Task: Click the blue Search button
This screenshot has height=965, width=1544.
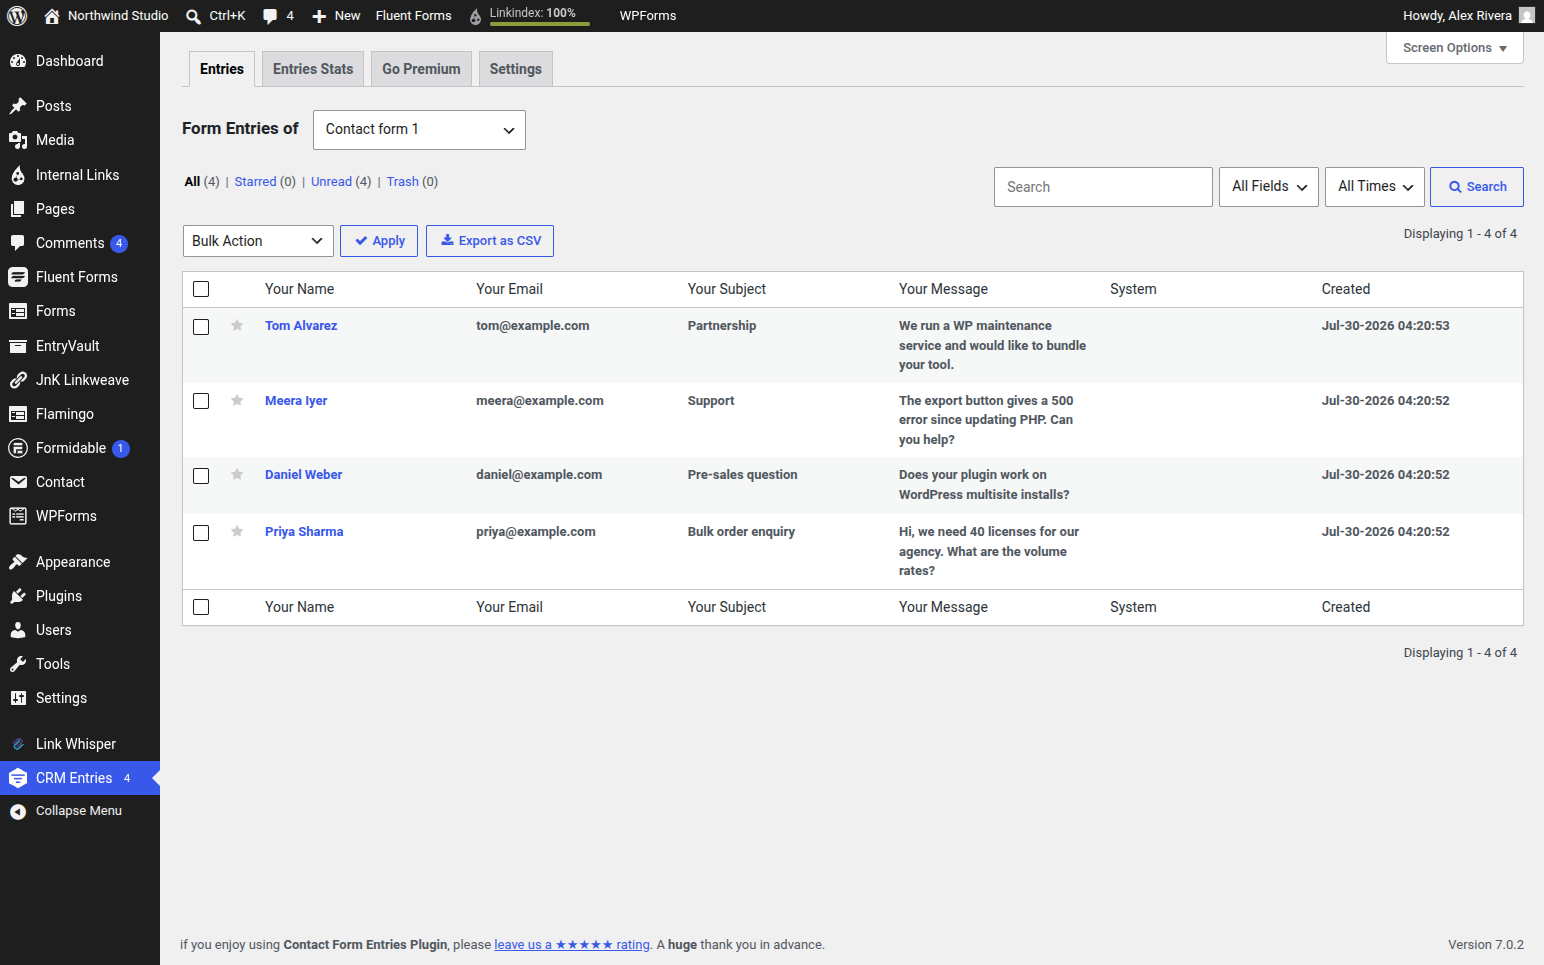Action: point(1477,187)
